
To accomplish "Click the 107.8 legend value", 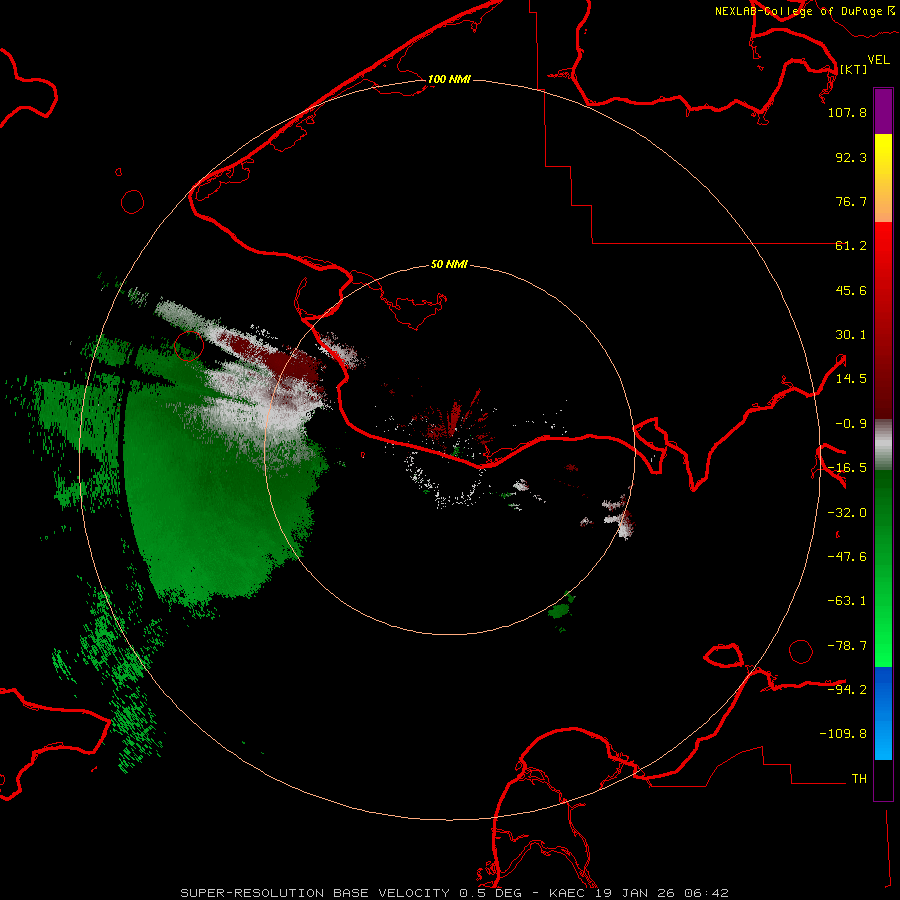I will pos(847,112).
